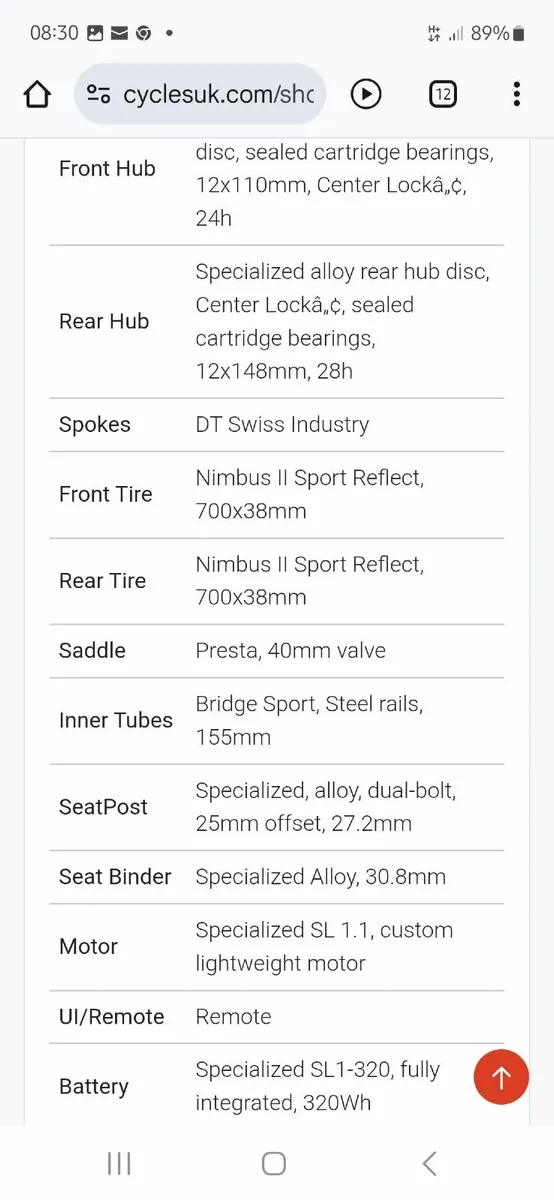Open the tab switcher showing 12

(442, 95)
